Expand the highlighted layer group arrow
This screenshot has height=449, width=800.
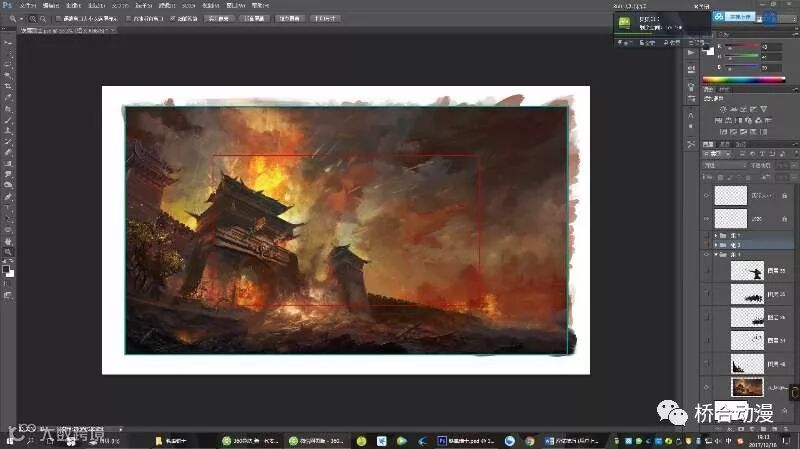click(x=716, y=245)
